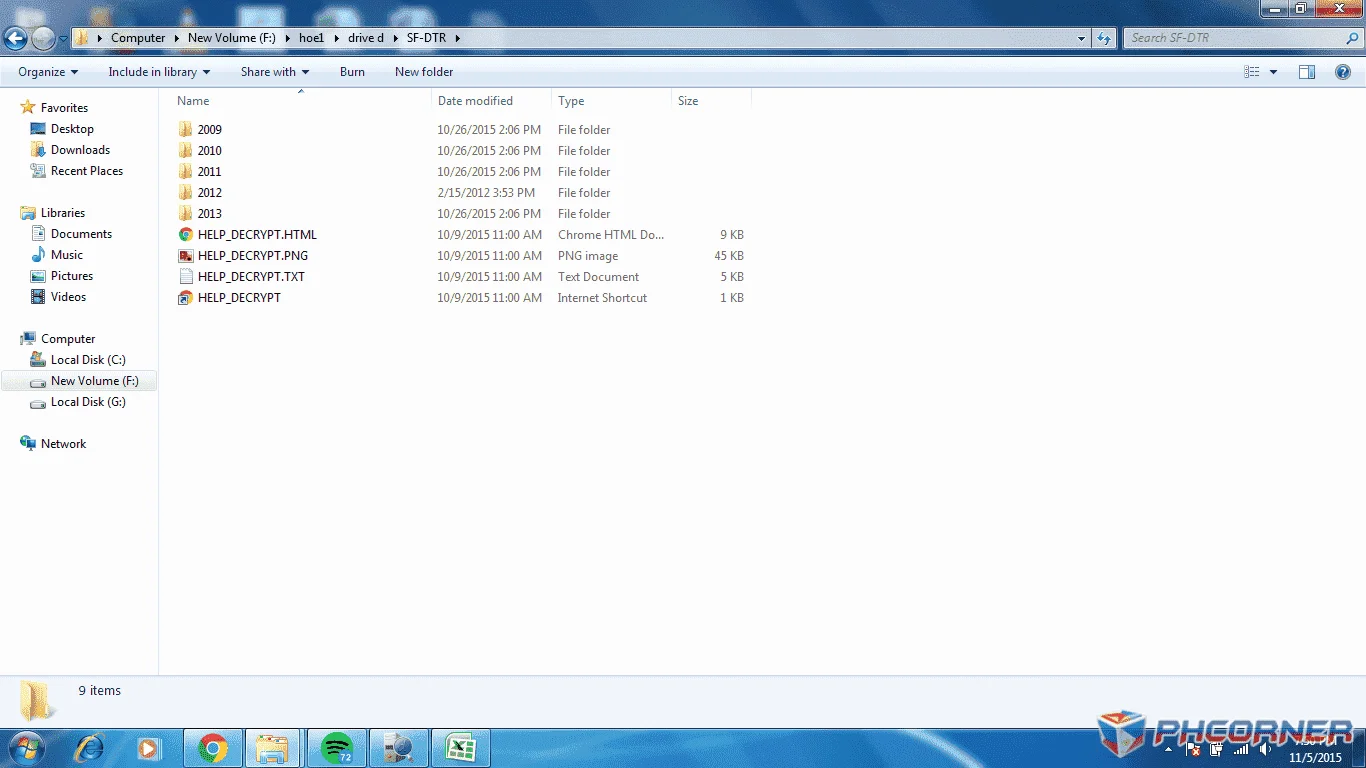Viewport: 1366px width, 768px height.
Task: Open the Organize menu
Action: coord(48,72)
